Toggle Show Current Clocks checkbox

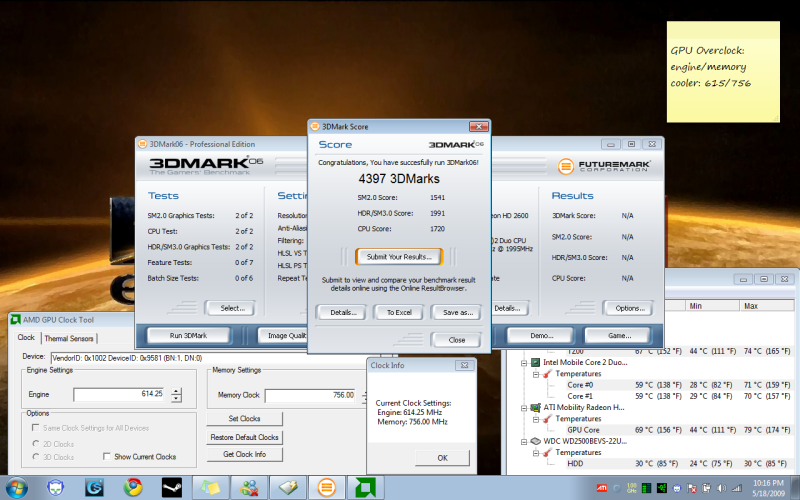point(107,456)
